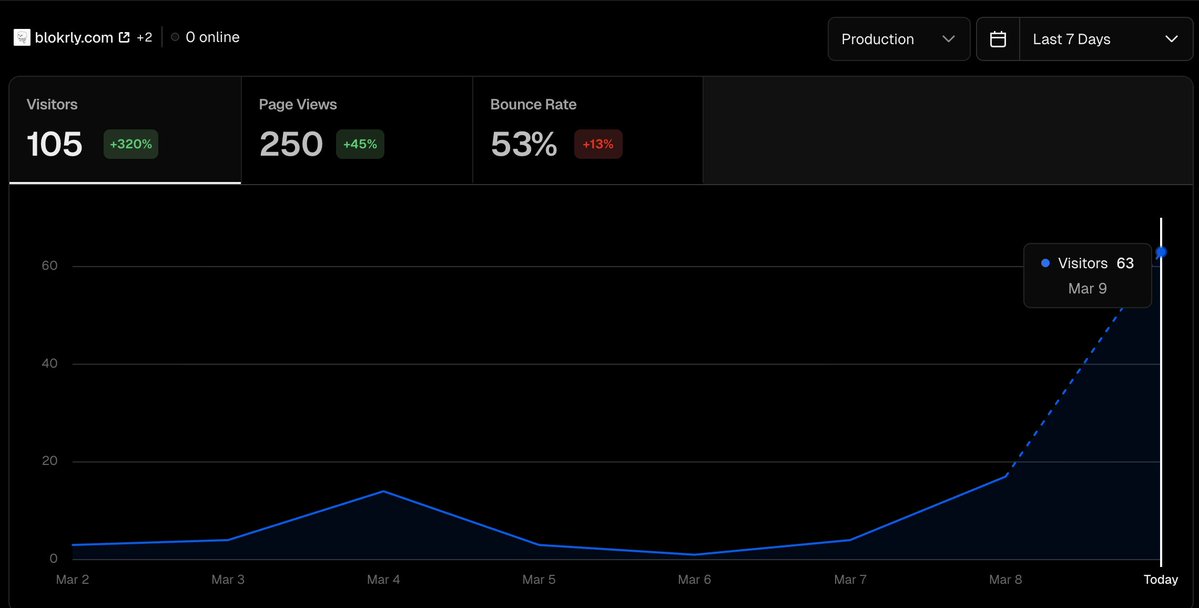1199x608 pixels.
Task: Click the Mar 6 x-axis label
Action: pos(694,580)
